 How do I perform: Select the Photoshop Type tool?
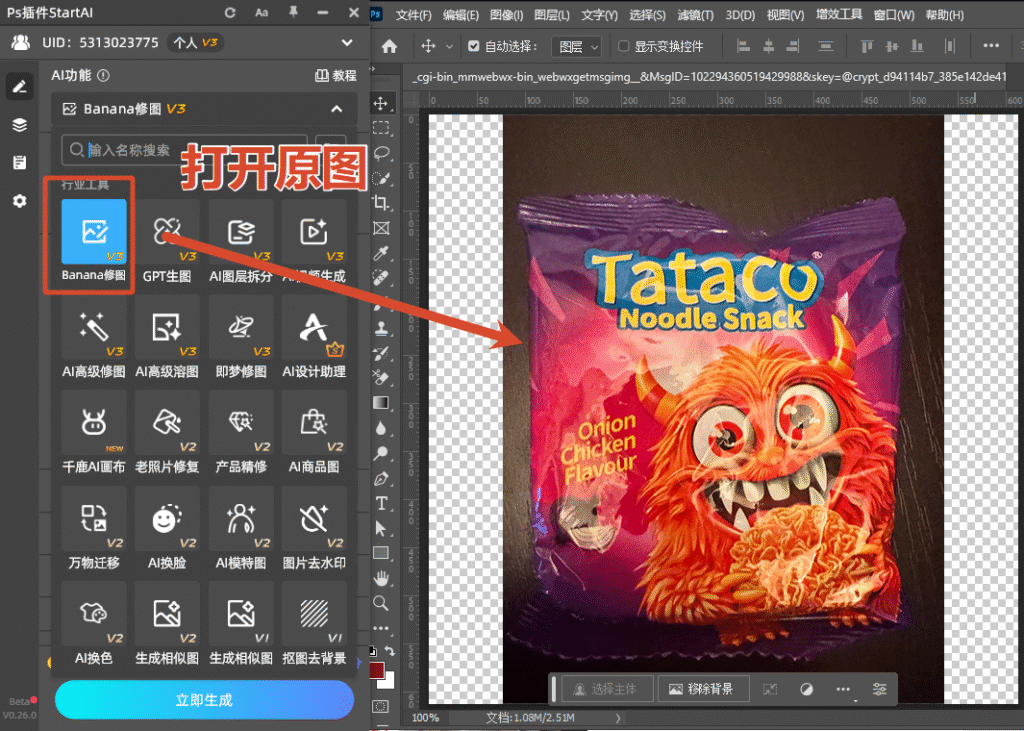381,504
